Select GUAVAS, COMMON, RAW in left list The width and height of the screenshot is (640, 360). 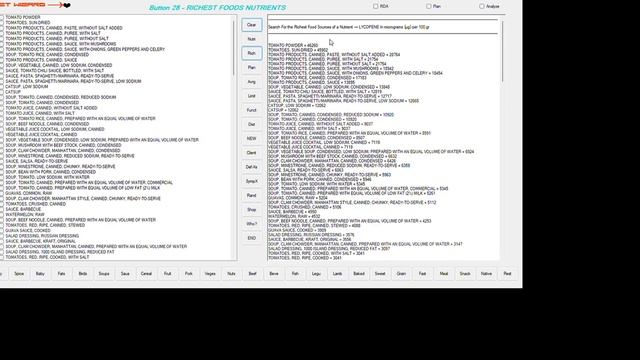coord(29,193)
